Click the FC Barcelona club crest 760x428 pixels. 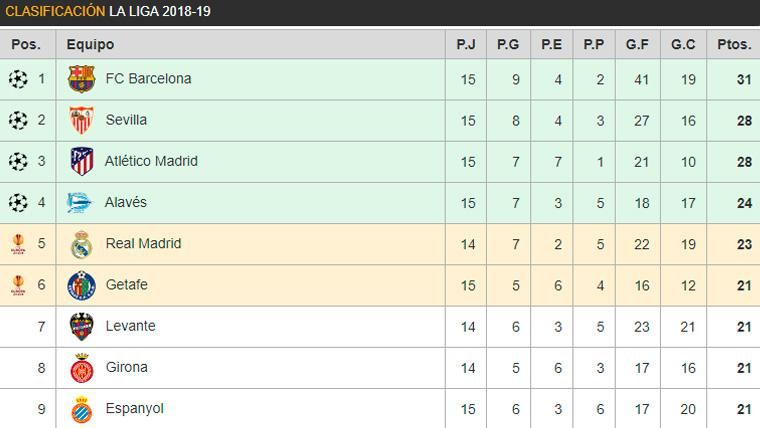[x=81, y=79]
